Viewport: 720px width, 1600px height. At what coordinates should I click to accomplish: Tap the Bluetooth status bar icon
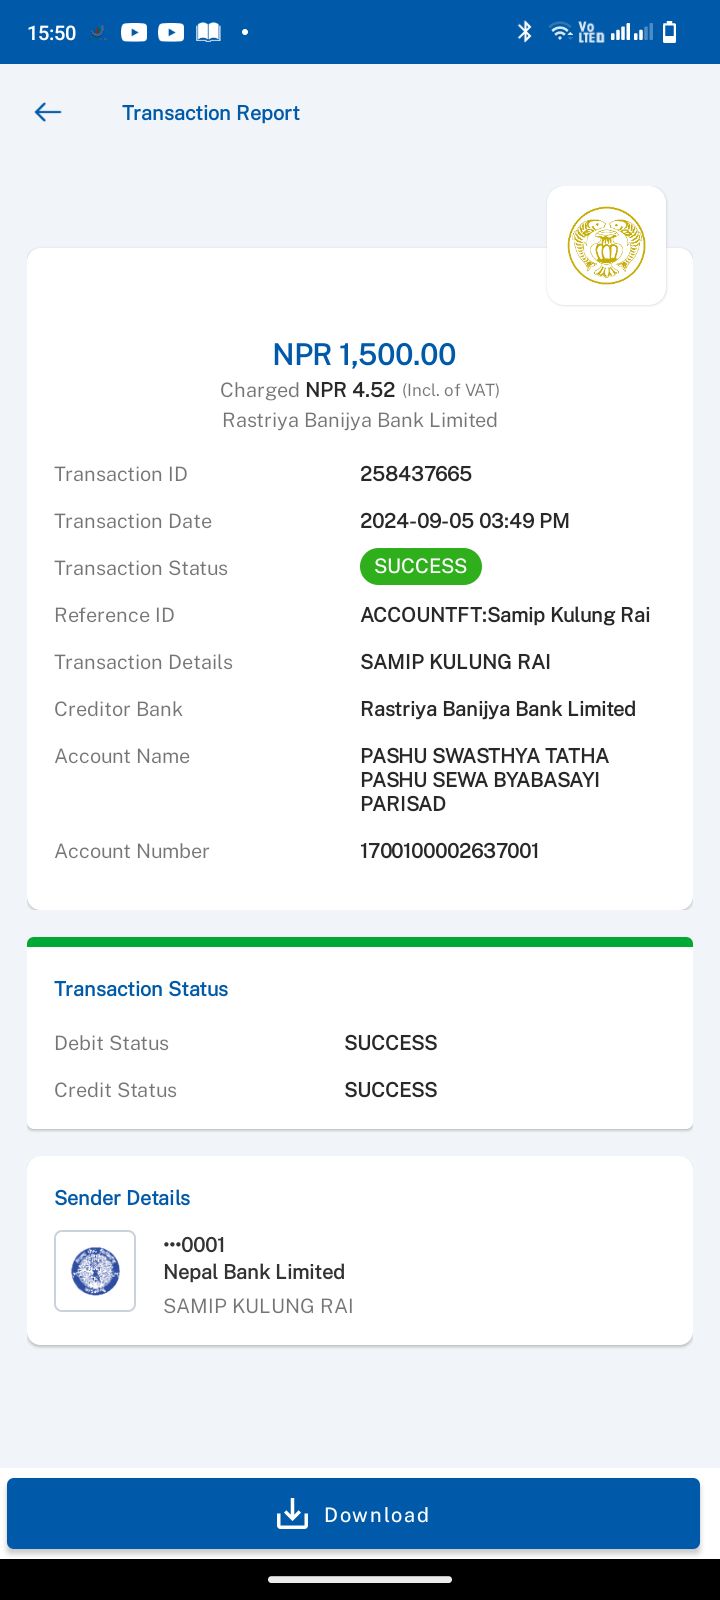coord(525,32)
